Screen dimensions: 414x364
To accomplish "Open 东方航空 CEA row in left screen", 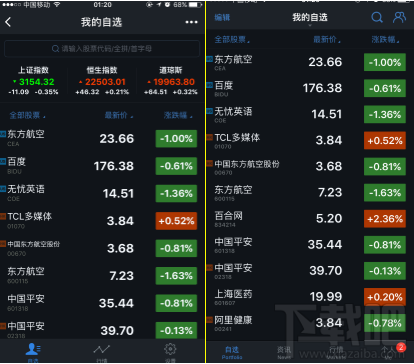I will click(102, 139).
